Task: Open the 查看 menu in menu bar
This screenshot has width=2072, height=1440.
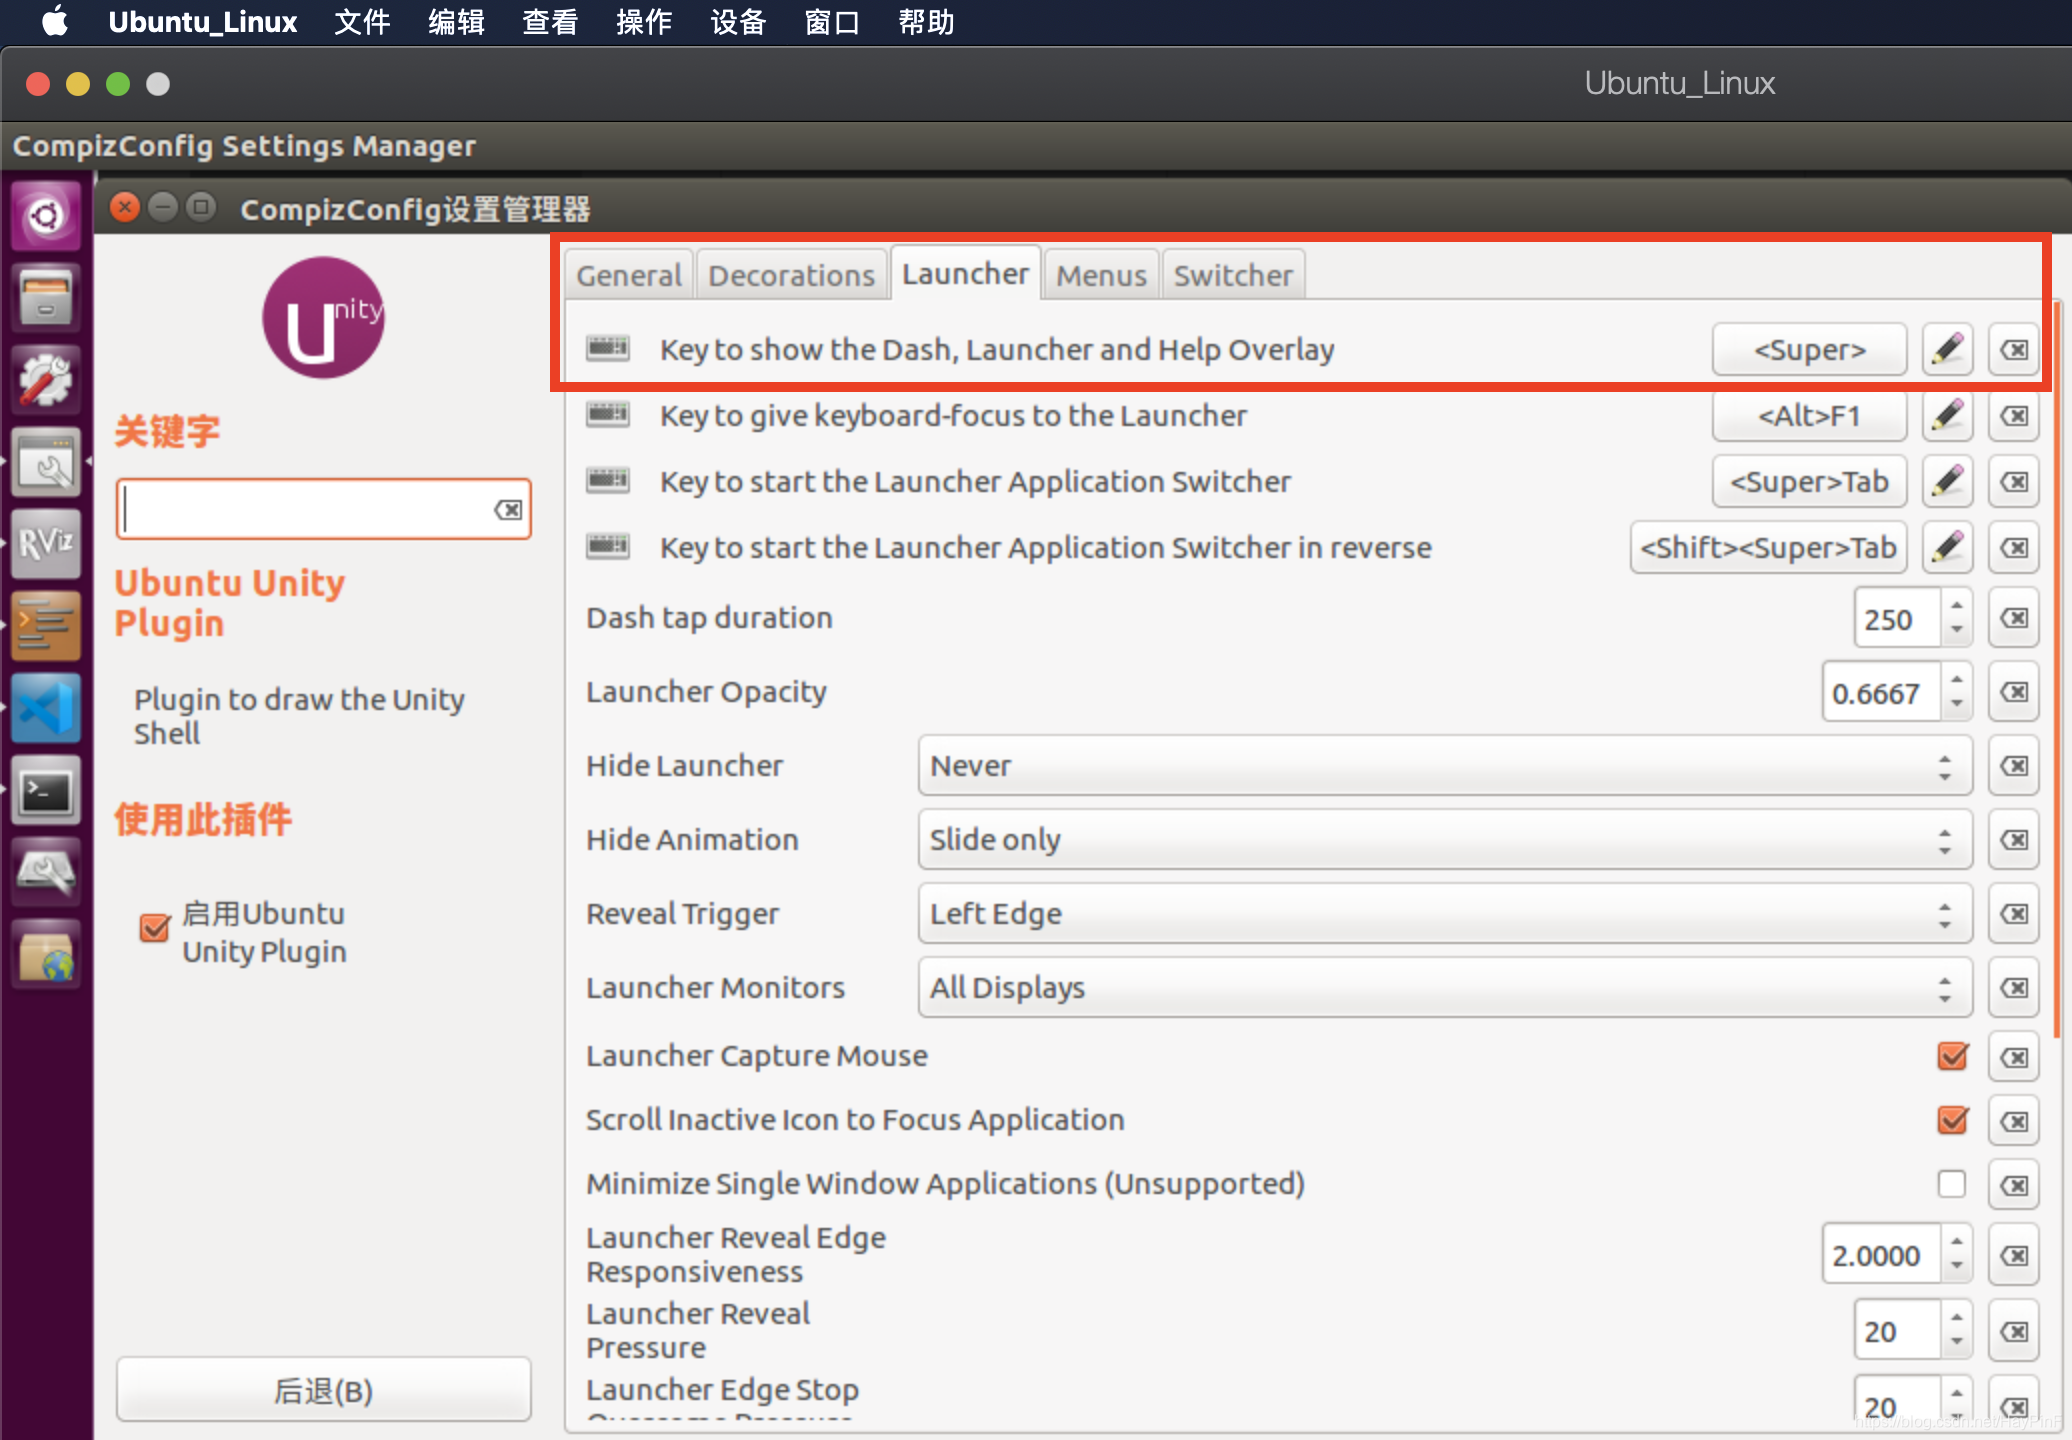Action: click(550, 22)
